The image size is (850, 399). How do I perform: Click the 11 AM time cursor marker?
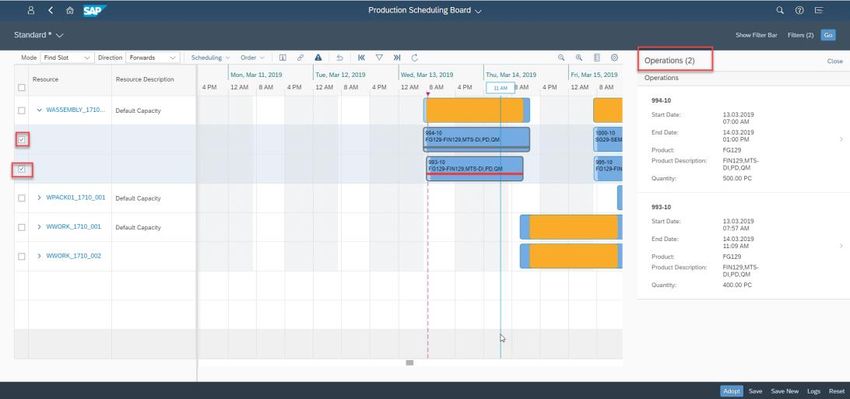coord(500,88)
